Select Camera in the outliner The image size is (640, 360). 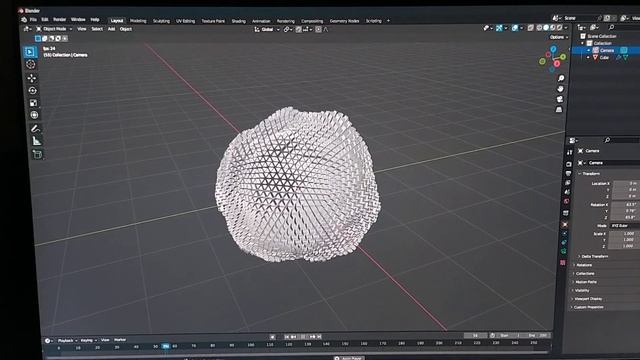[x=607, y=50]
